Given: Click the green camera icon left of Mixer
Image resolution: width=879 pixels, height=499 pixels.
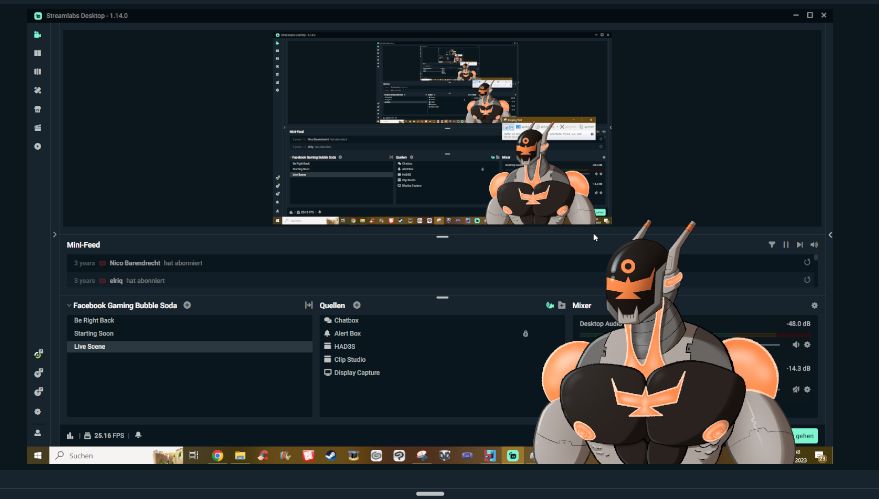Looking at the screenshot, I should tap(550, 305).
